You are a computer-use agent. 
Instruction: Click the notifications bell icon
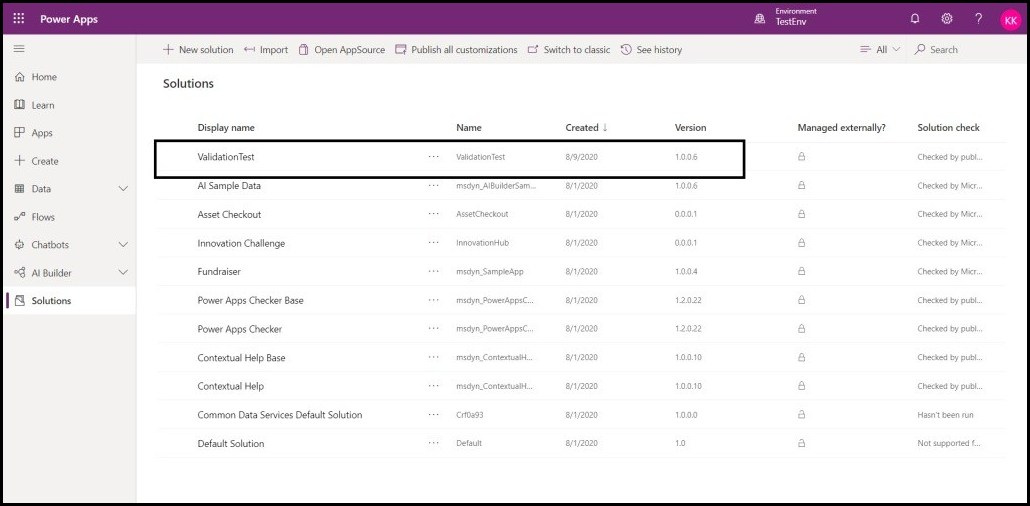914,19
